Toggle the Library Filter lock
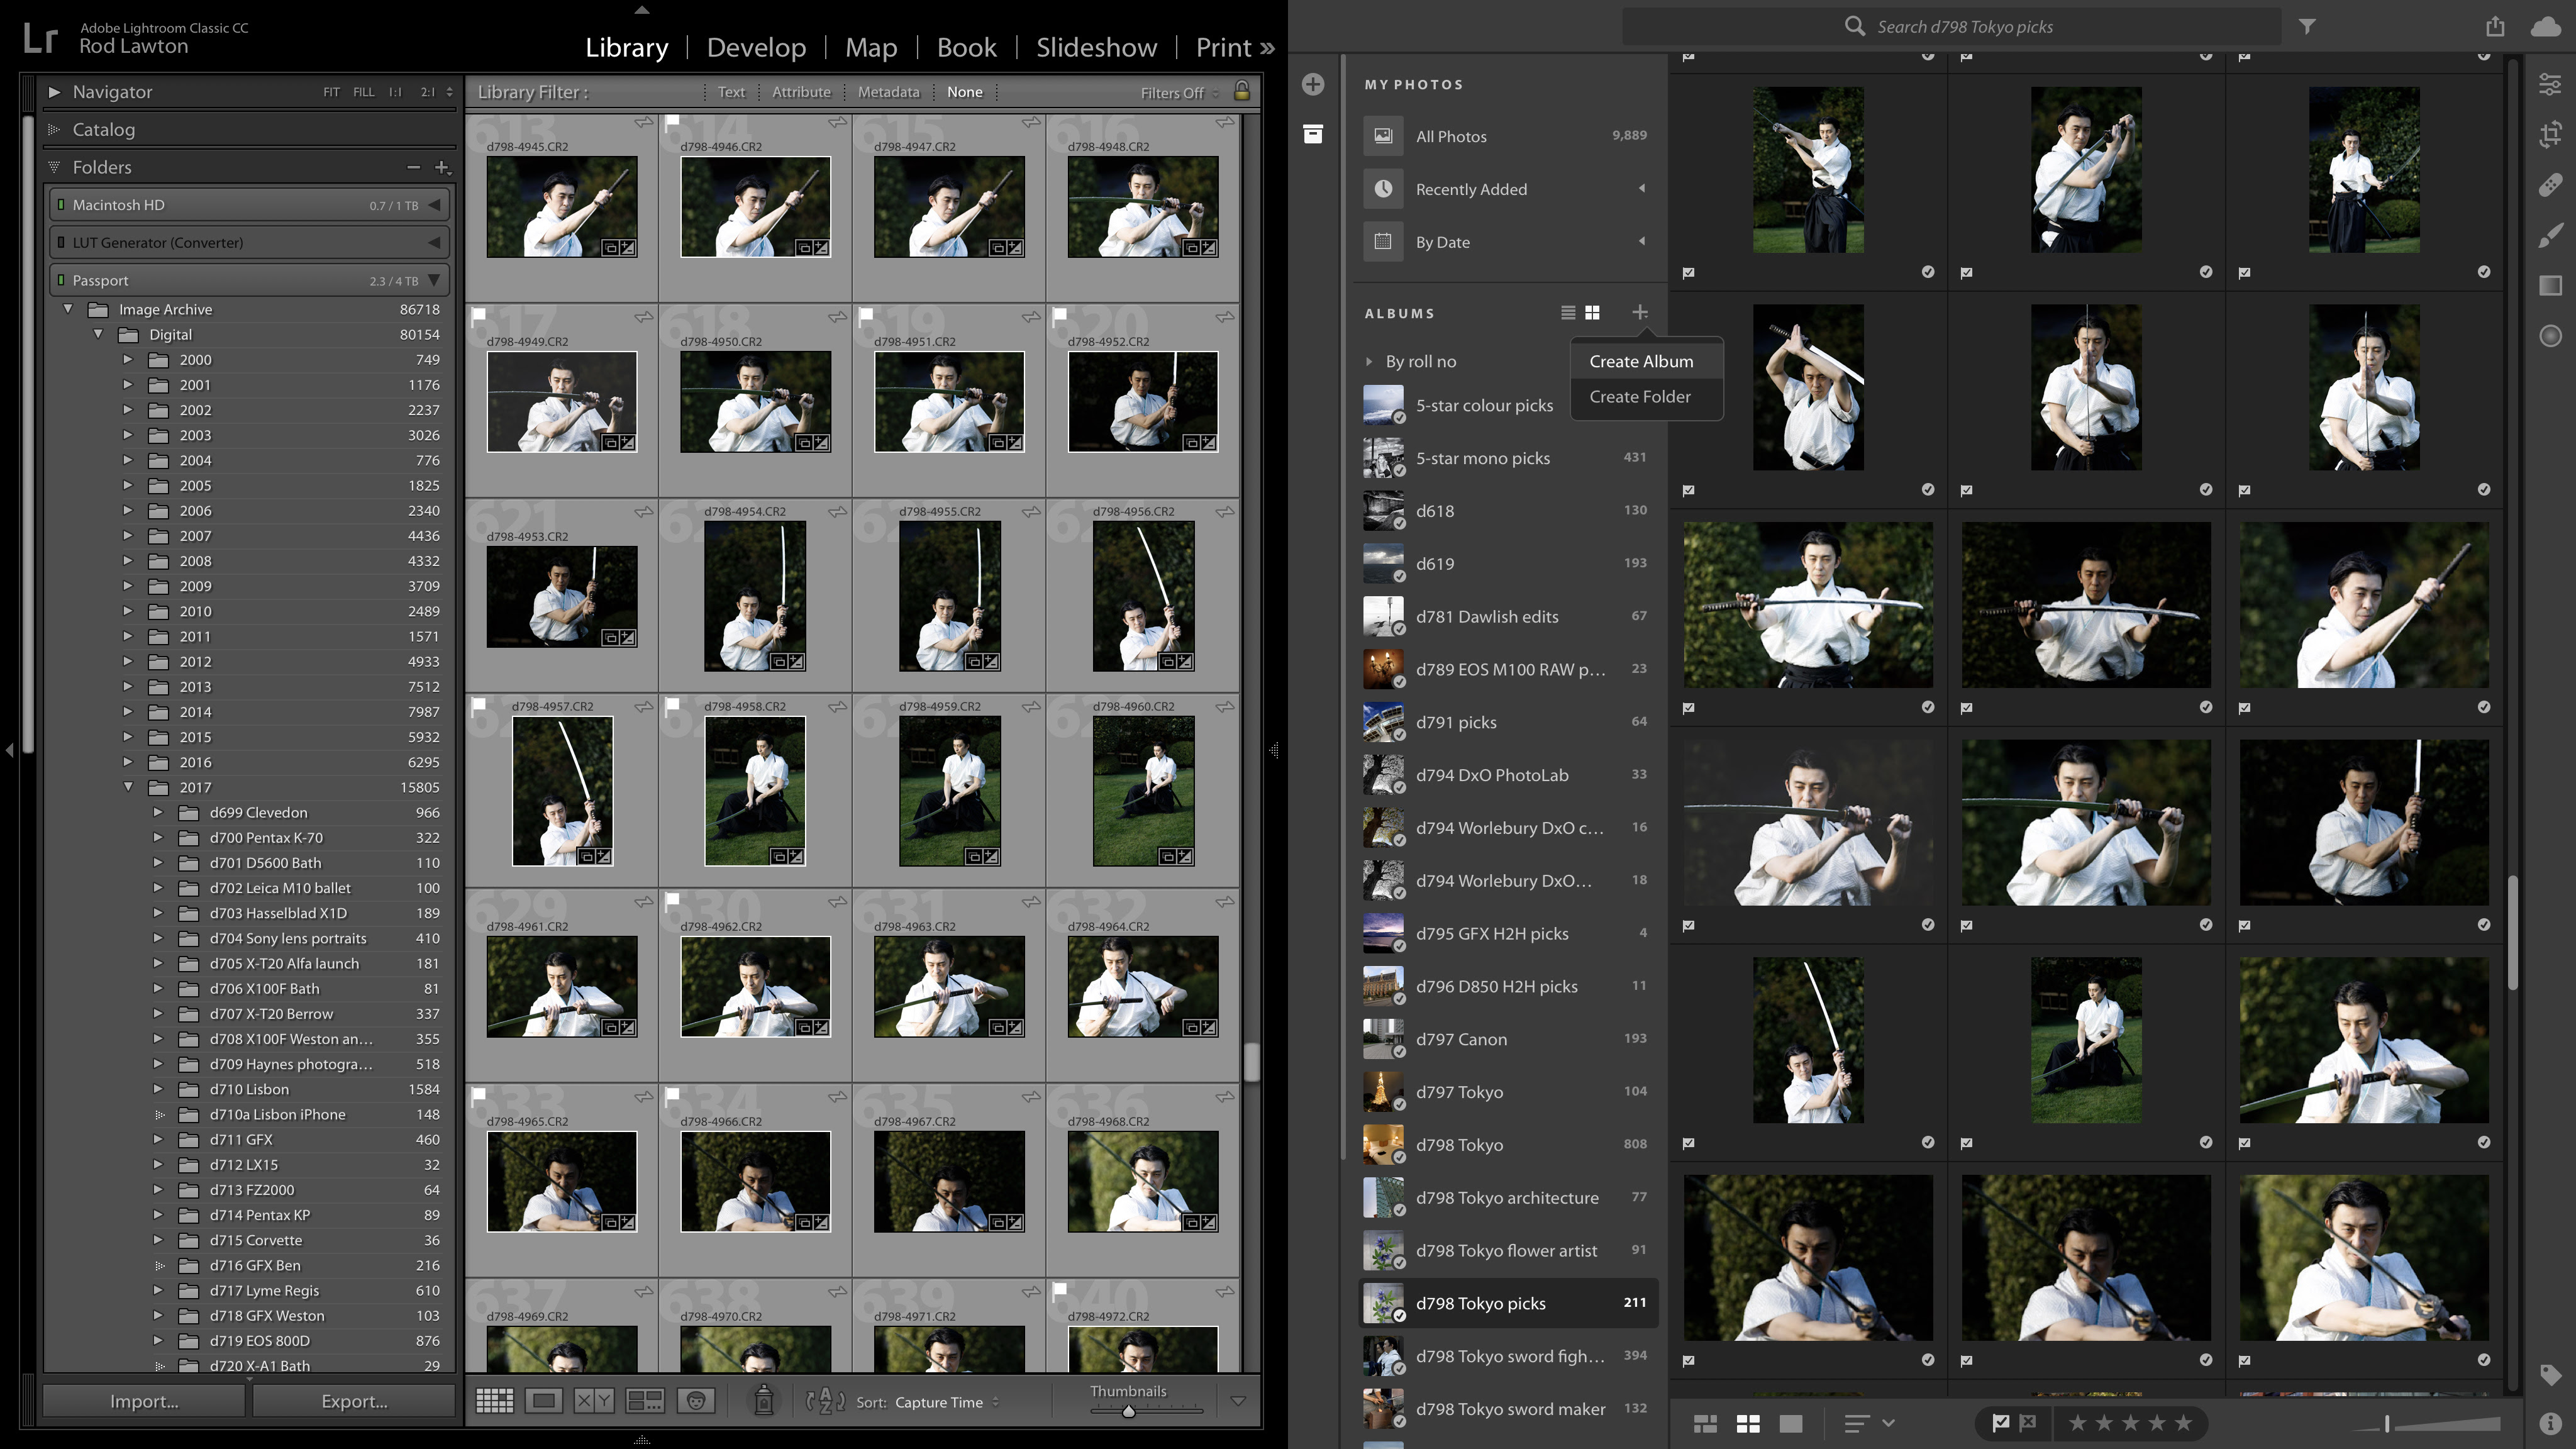 pos(1241,91)
